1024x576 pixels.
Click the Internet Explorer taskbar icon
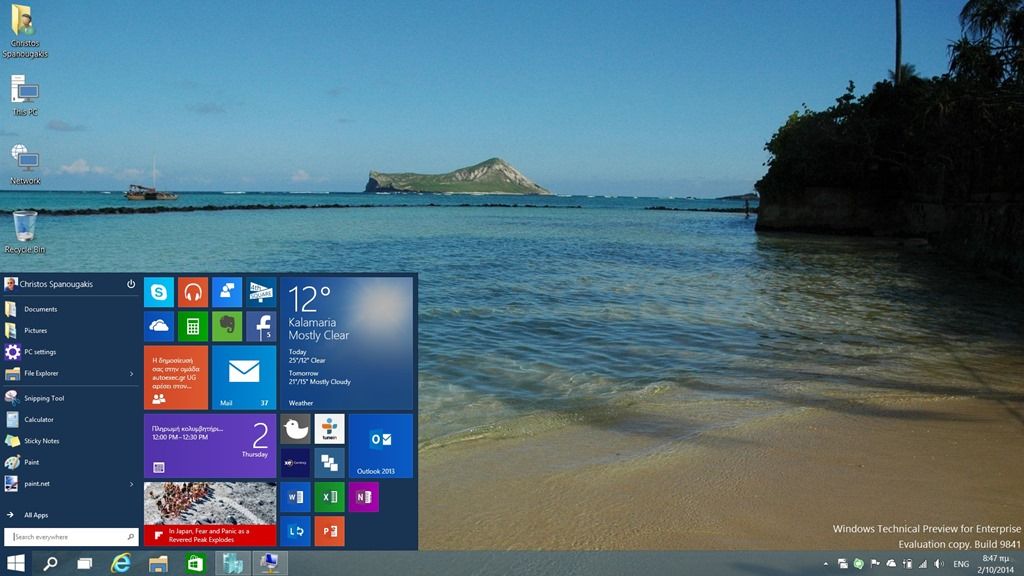click(121, 563)
